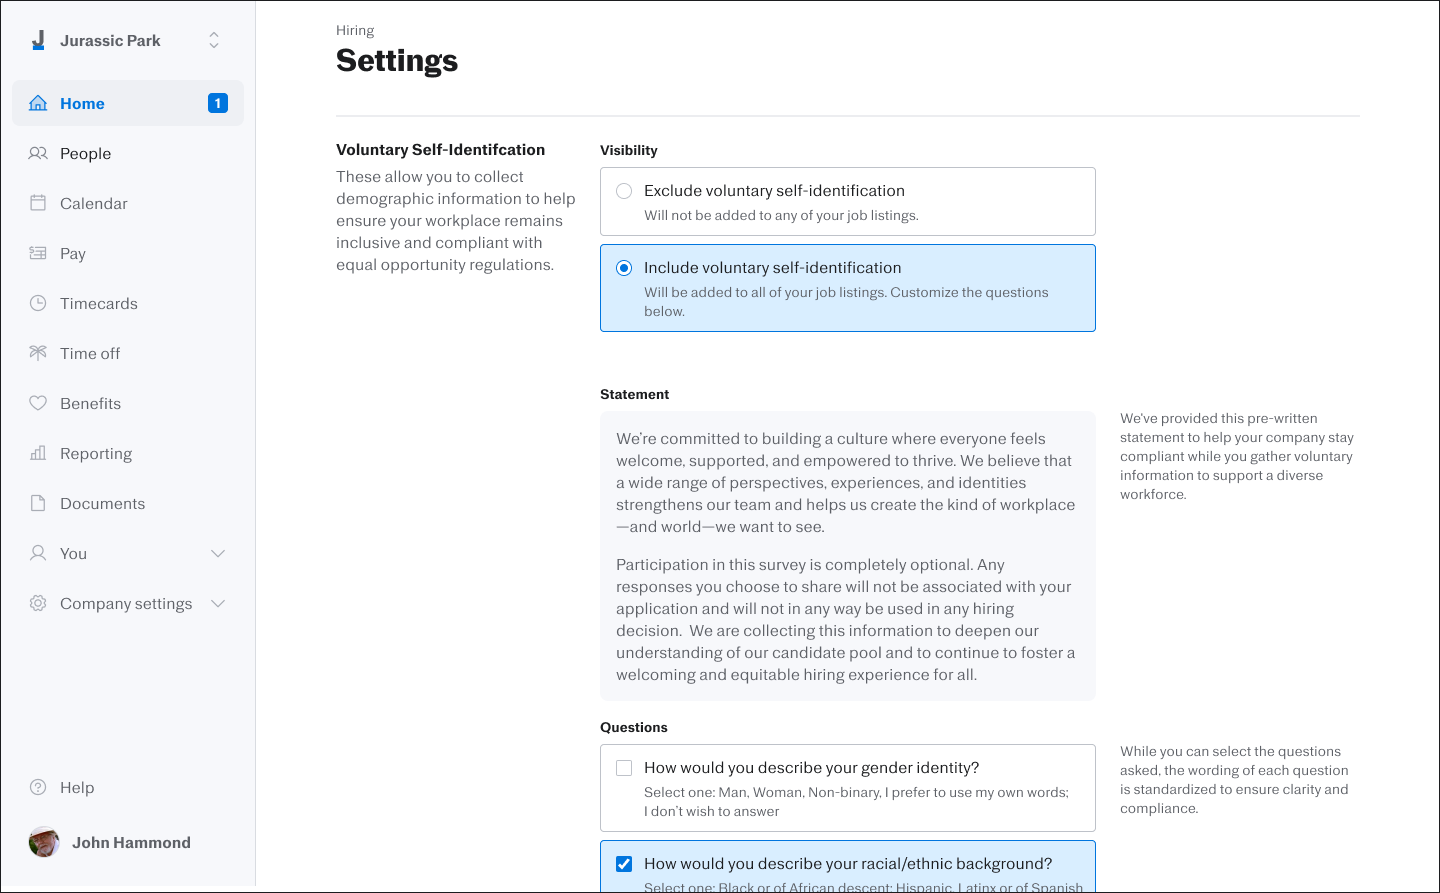Image resolution: width=1440 pixels, height=893 pixels.
Task: Open the Company settings menu item
Action: click(128, 603)
